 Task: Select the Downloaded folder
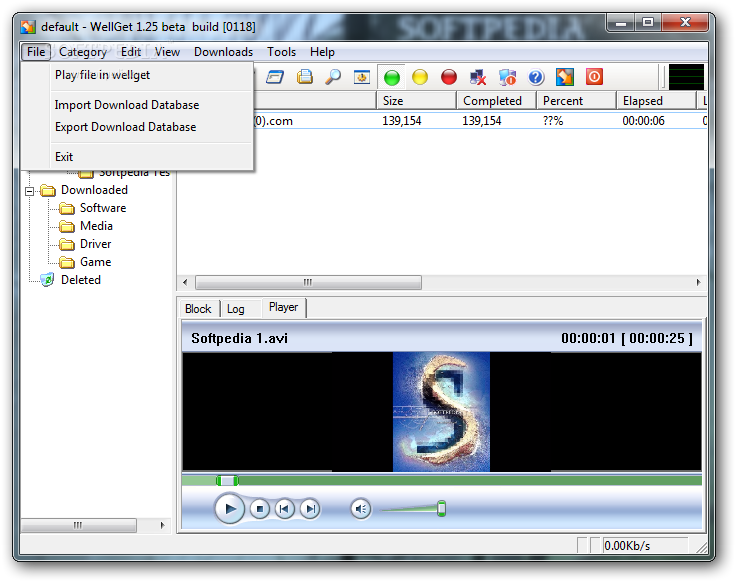click(x=94, y=190)
